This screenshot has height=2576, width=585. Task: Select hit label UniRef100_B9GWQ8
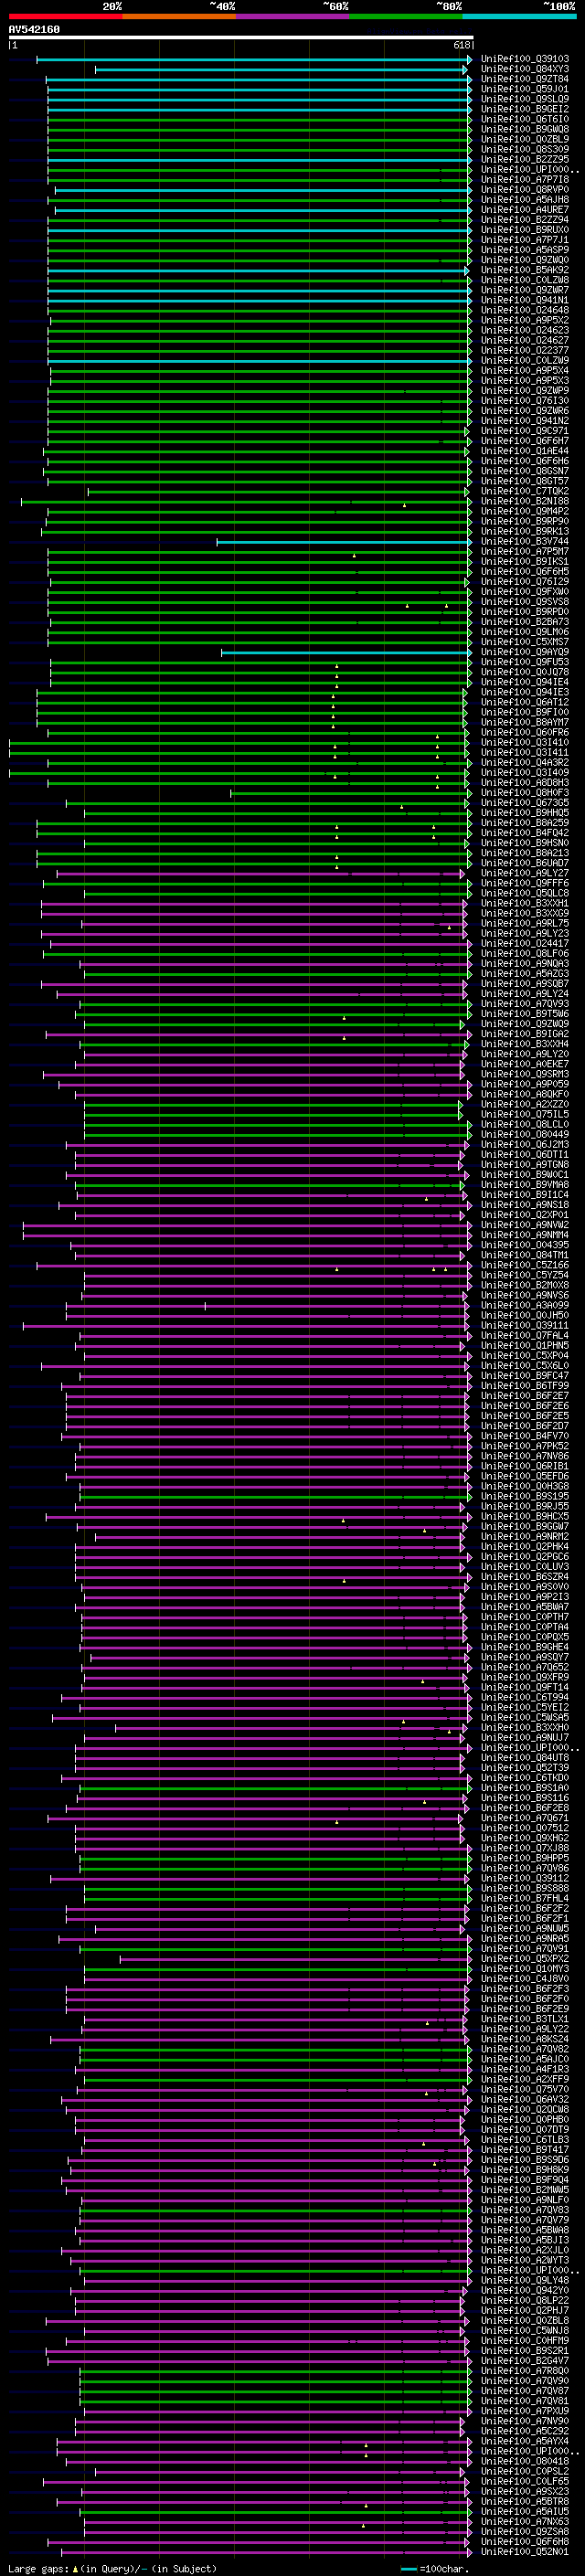525,129
